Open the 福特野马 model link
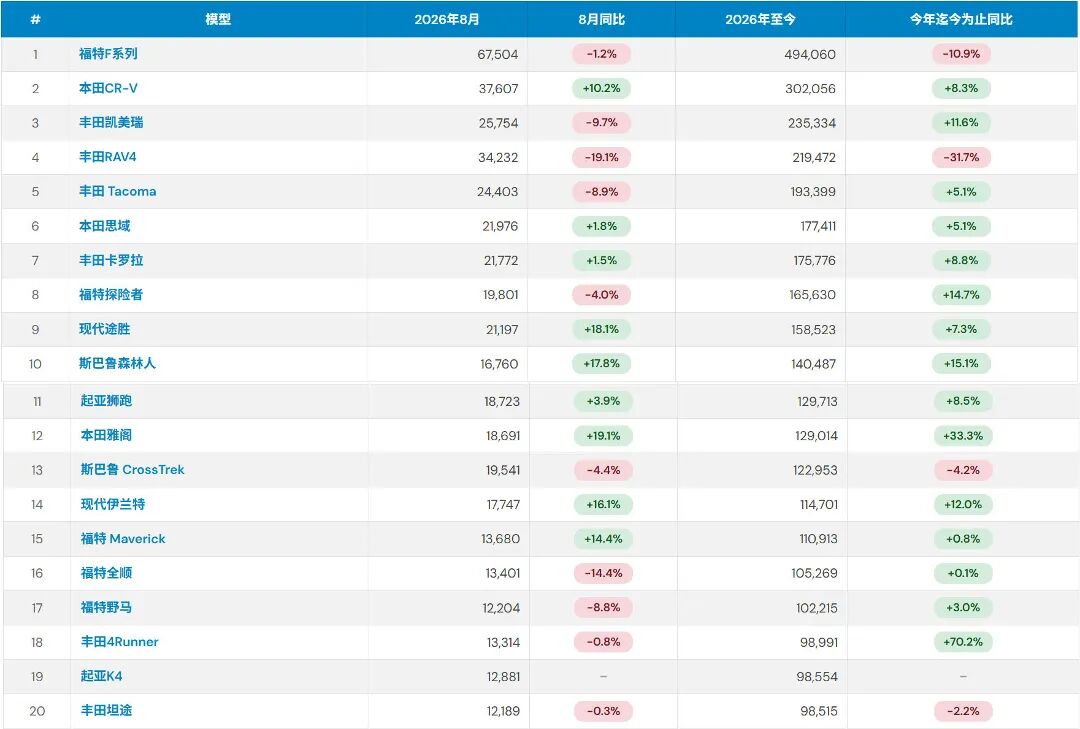Image resolution: width=1080 pixels, height=729 pixels. (x=106, y=608)
